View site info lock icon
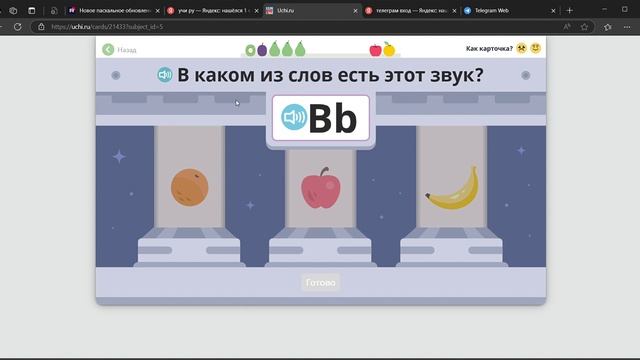640x360 pixels. [41, 27]
